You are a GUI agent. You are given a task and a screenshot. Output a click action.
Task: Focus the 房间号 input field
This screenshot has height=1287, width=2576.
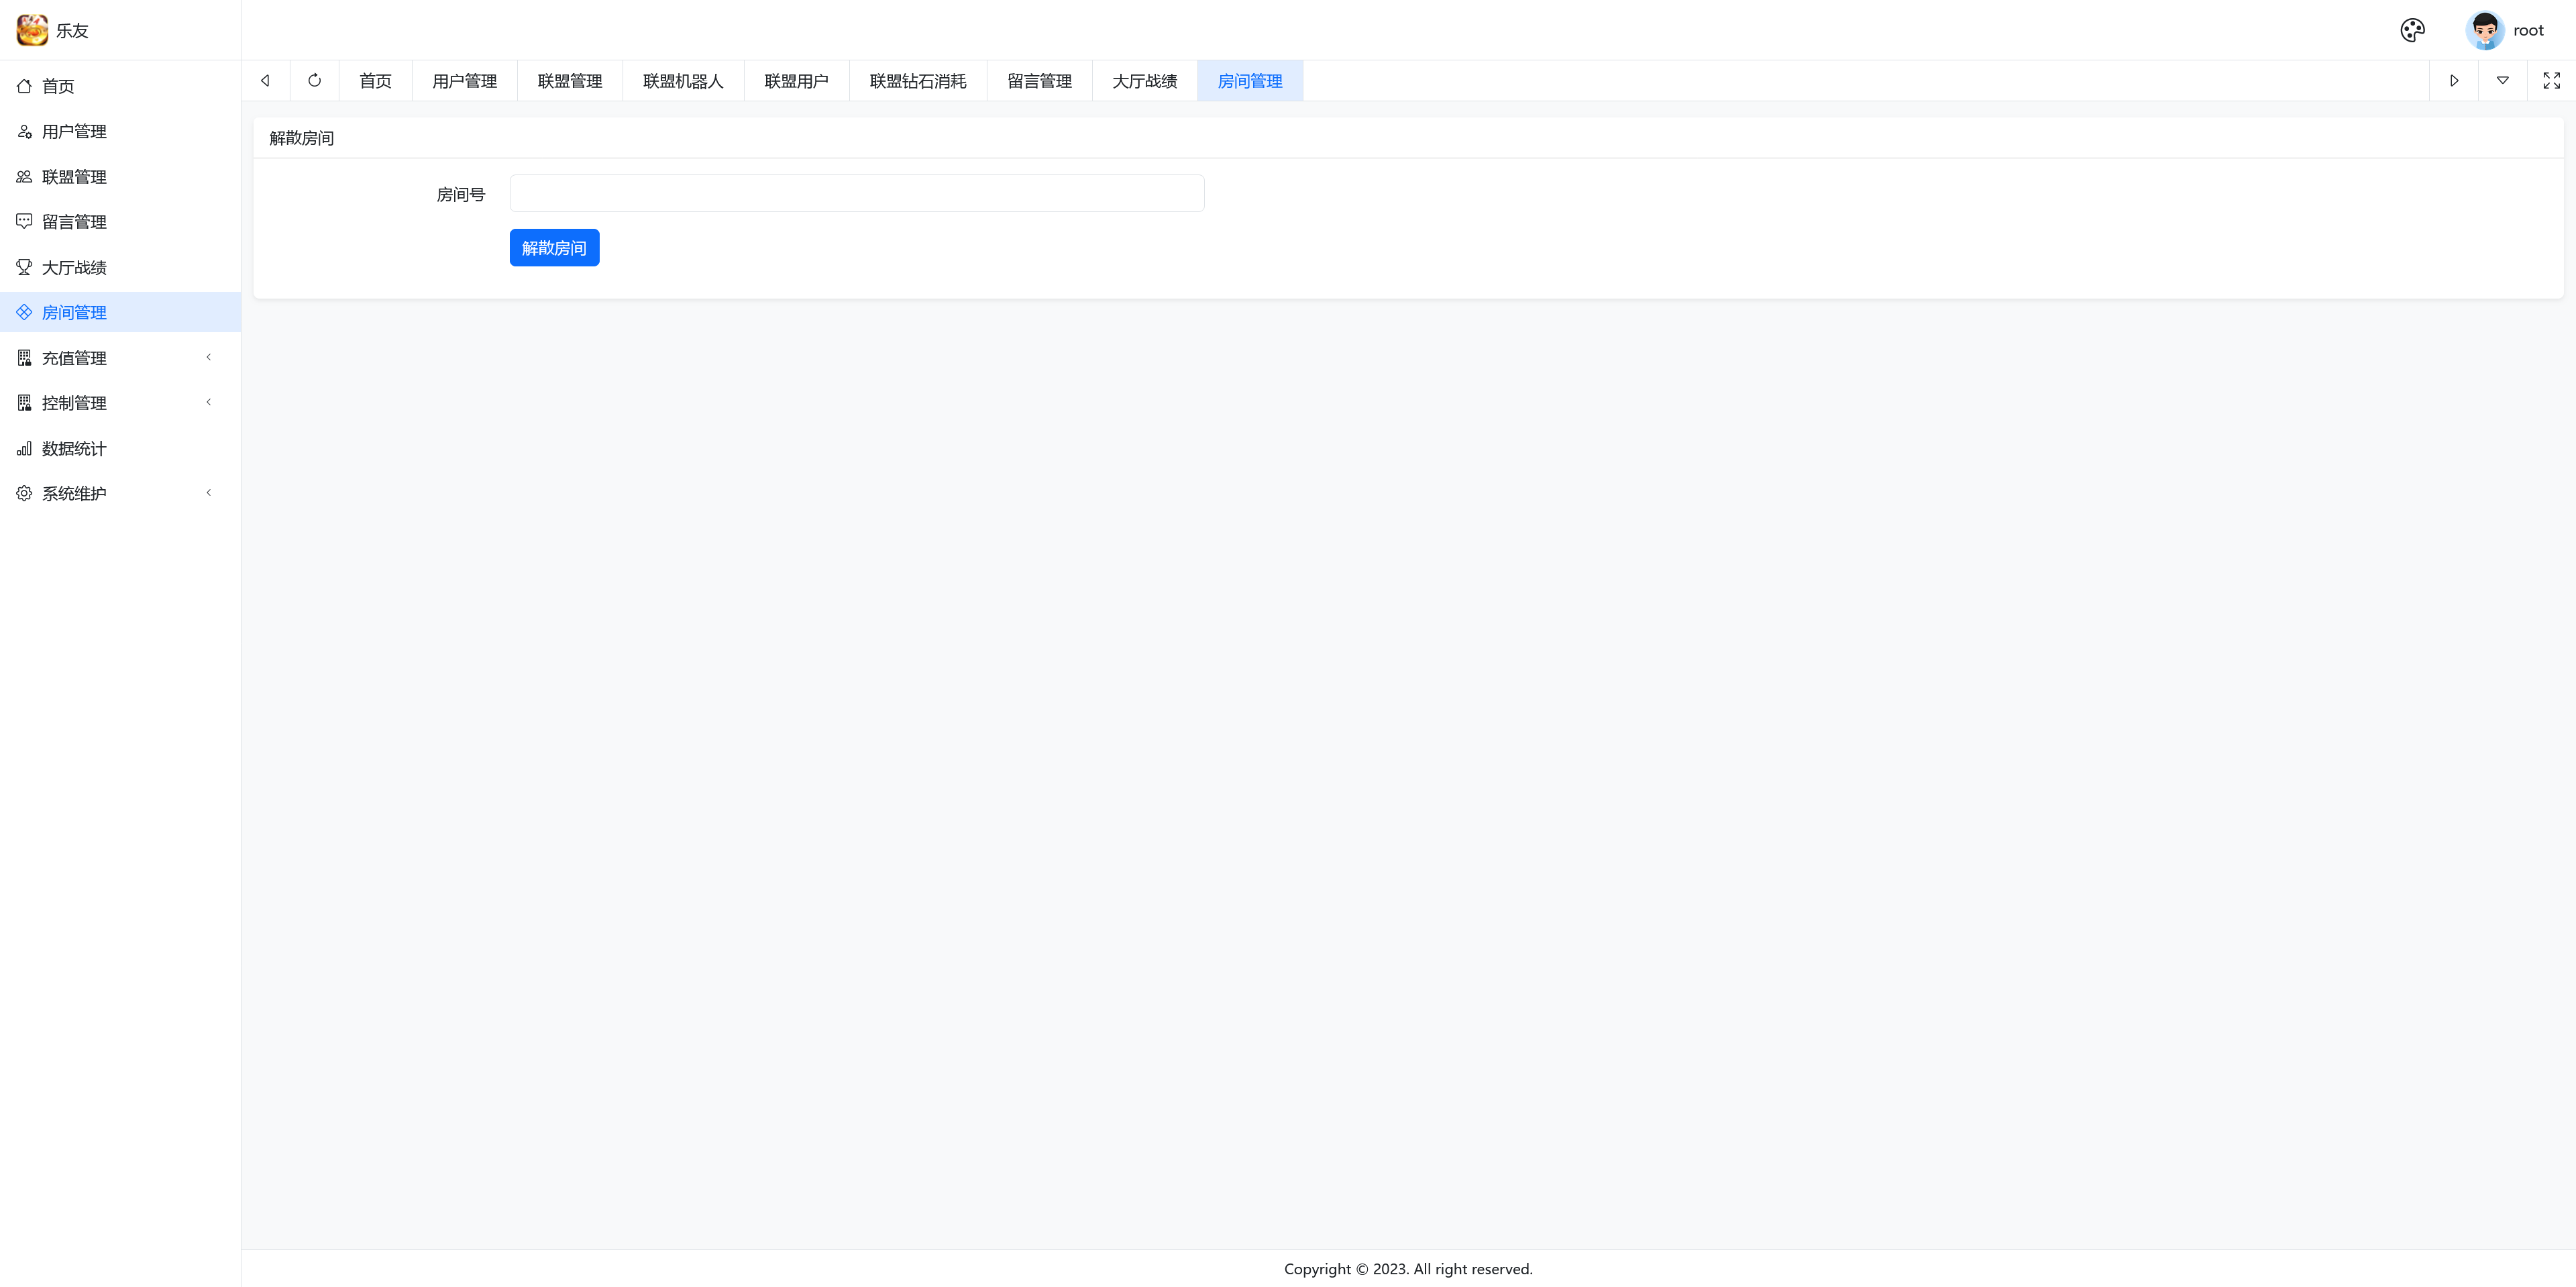(856, 193)
